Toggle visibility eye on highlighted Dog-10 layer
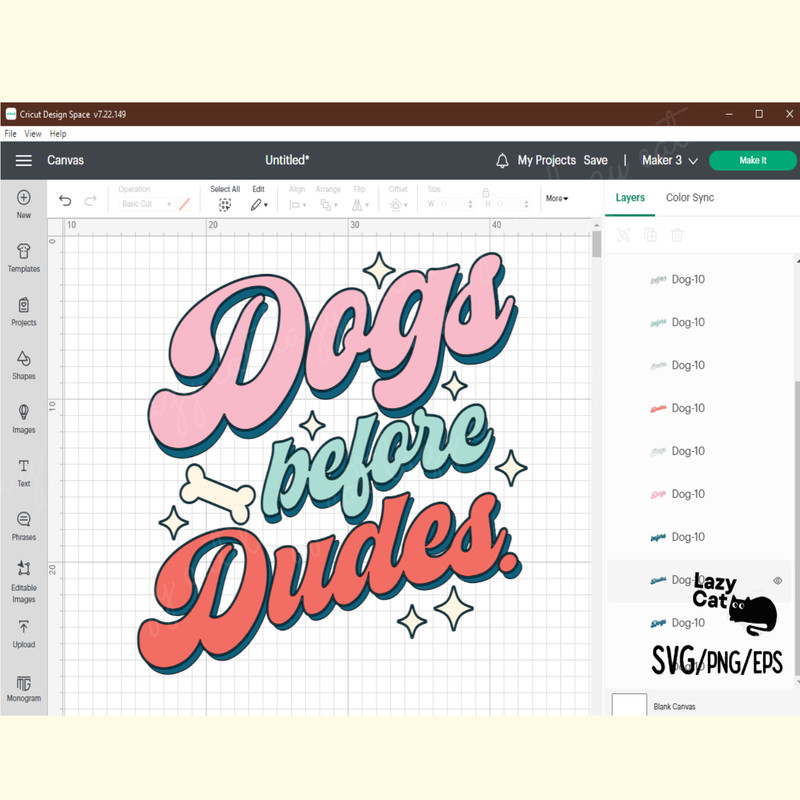Viewport: 800px width, 800px height. 777,580
